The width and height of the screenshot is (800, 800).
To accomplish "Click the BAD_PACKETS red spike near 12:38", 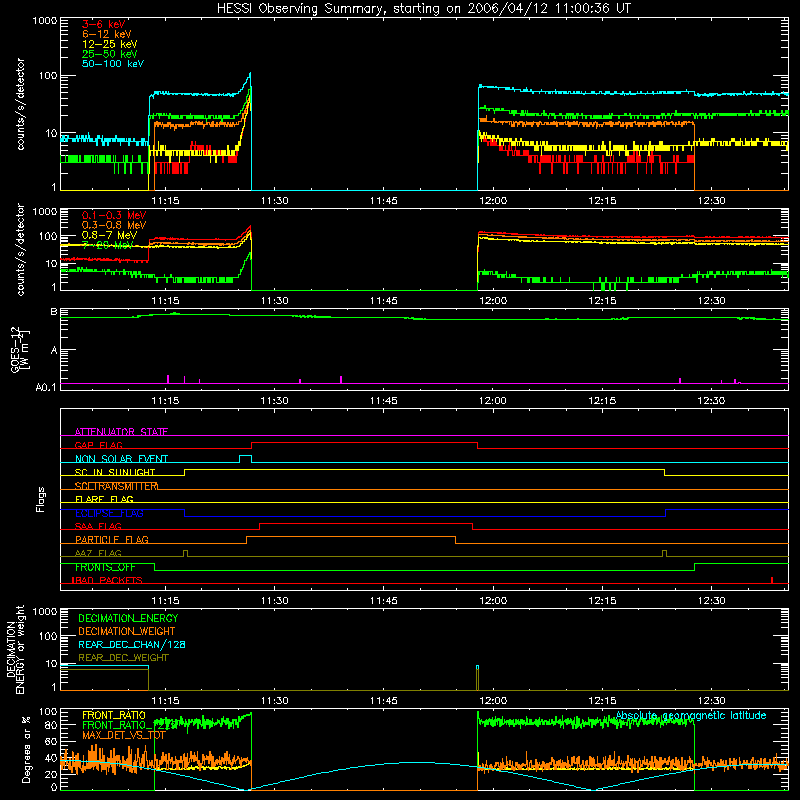I will [x=772, y=580].
